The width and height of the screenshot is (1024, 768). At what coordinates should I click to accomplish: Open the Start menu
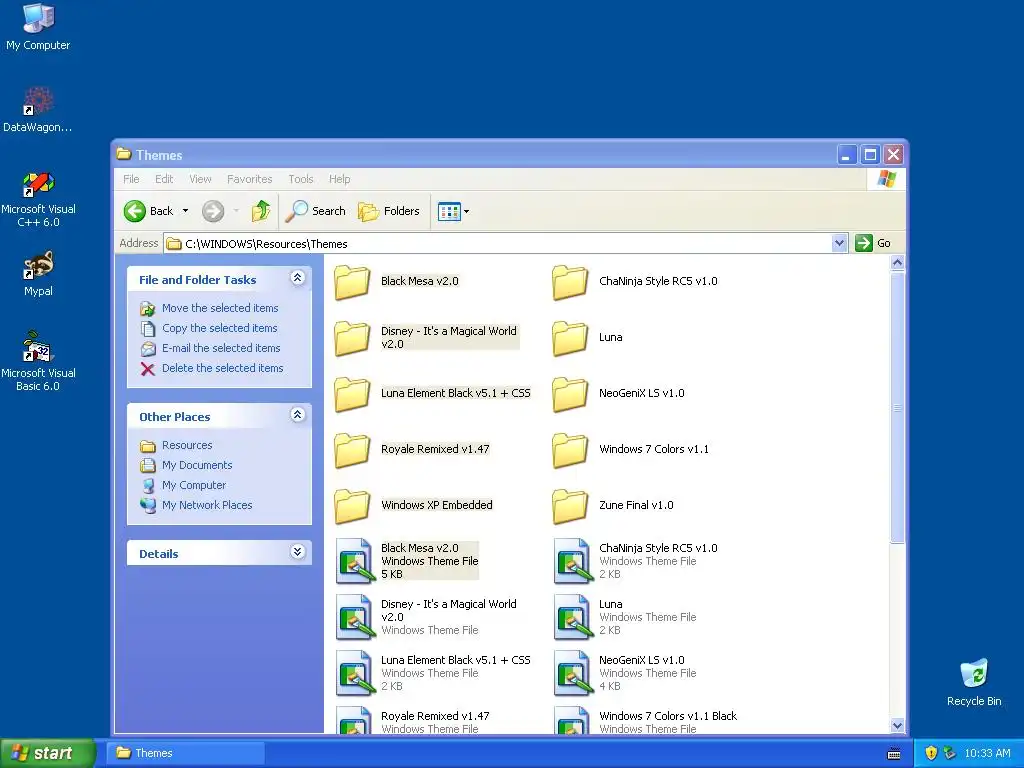[47, 753]
